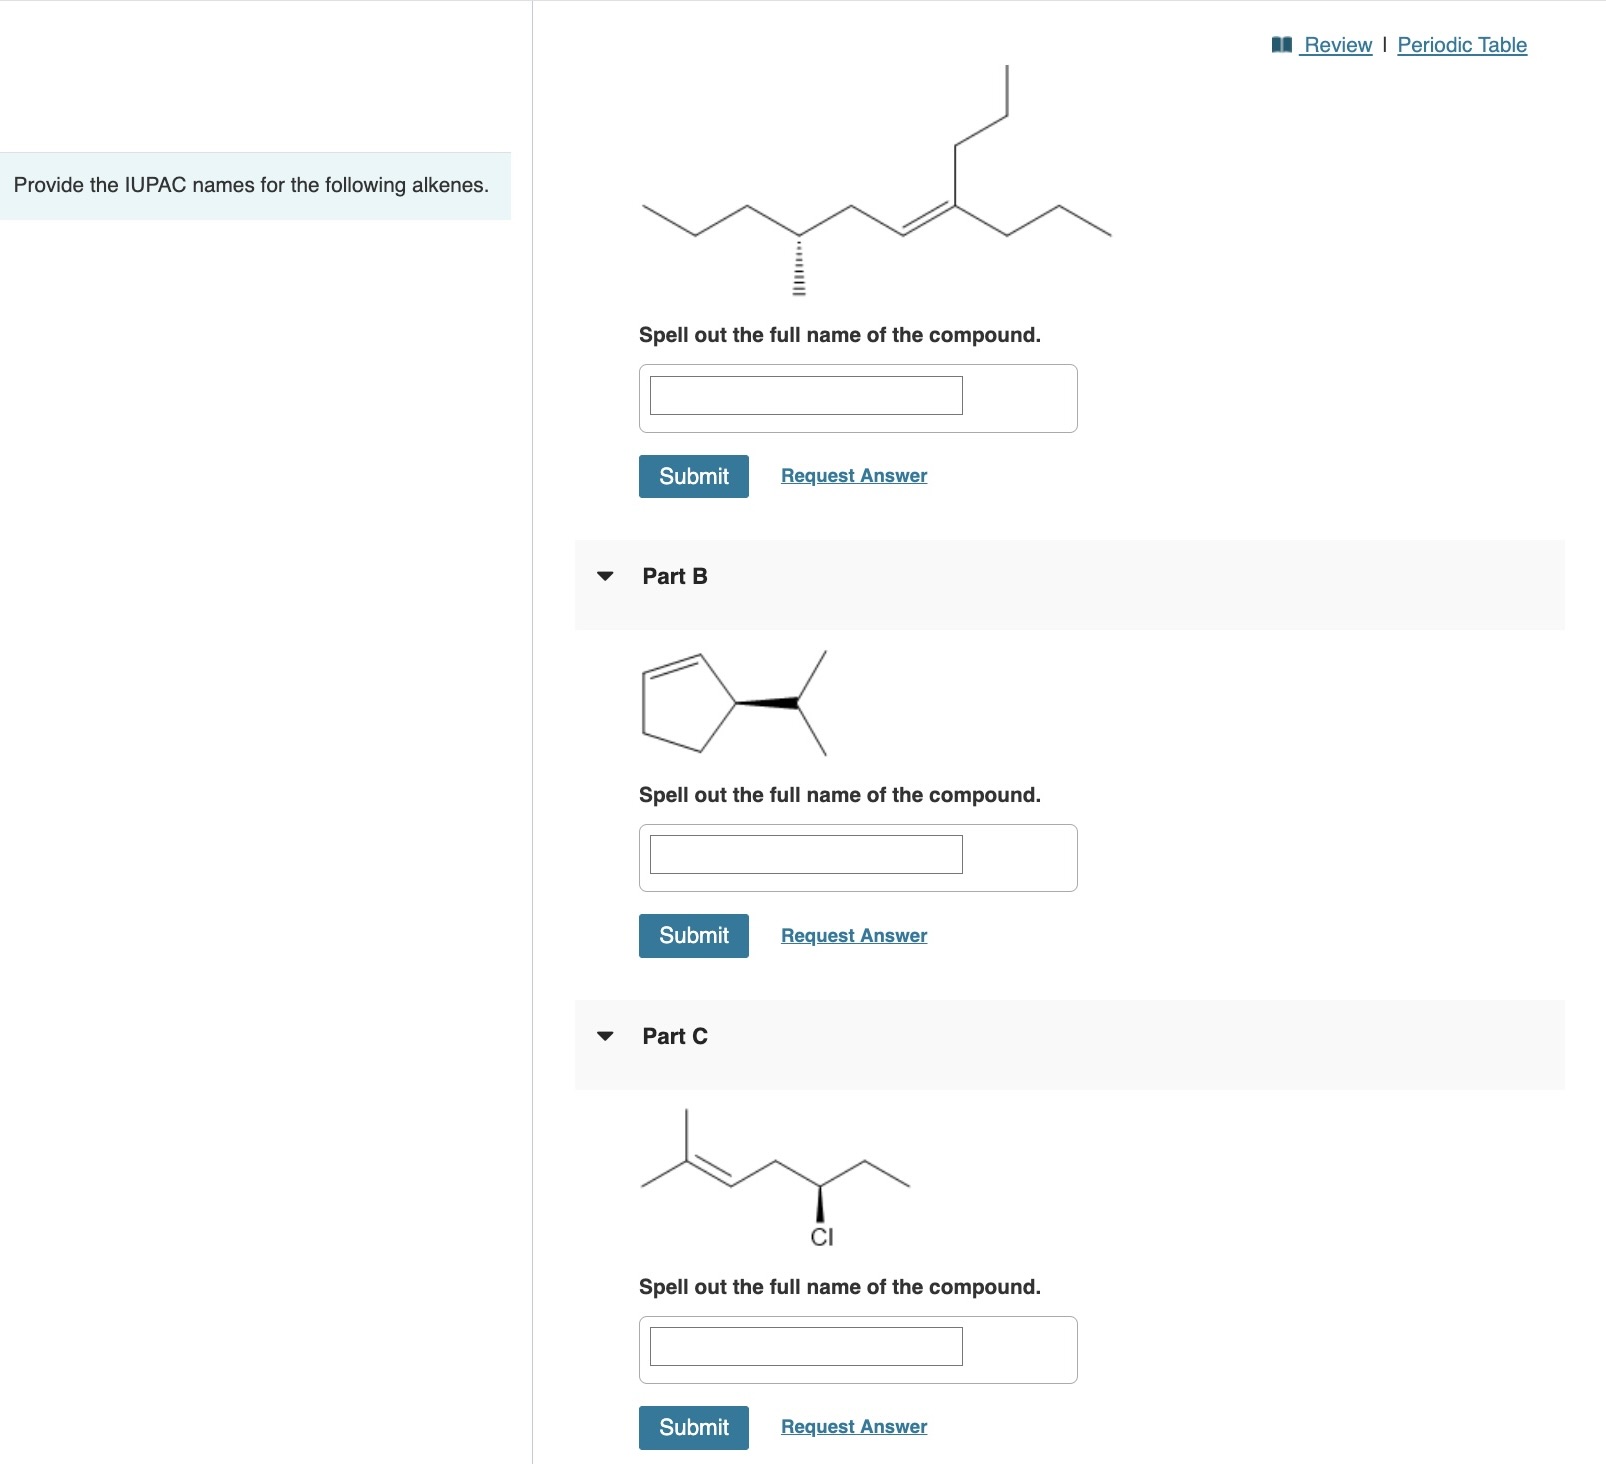This screenshot has width=1606, height=1464.
Task: Click the prompt about IUPAC names for alkenes
Action: [x=251, y=184]
